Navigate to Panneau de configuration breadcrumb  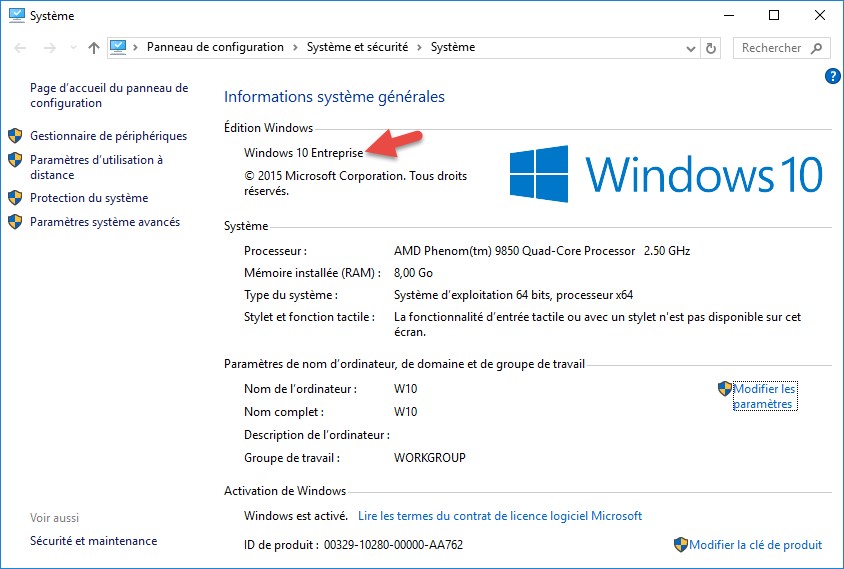[215, 47]
